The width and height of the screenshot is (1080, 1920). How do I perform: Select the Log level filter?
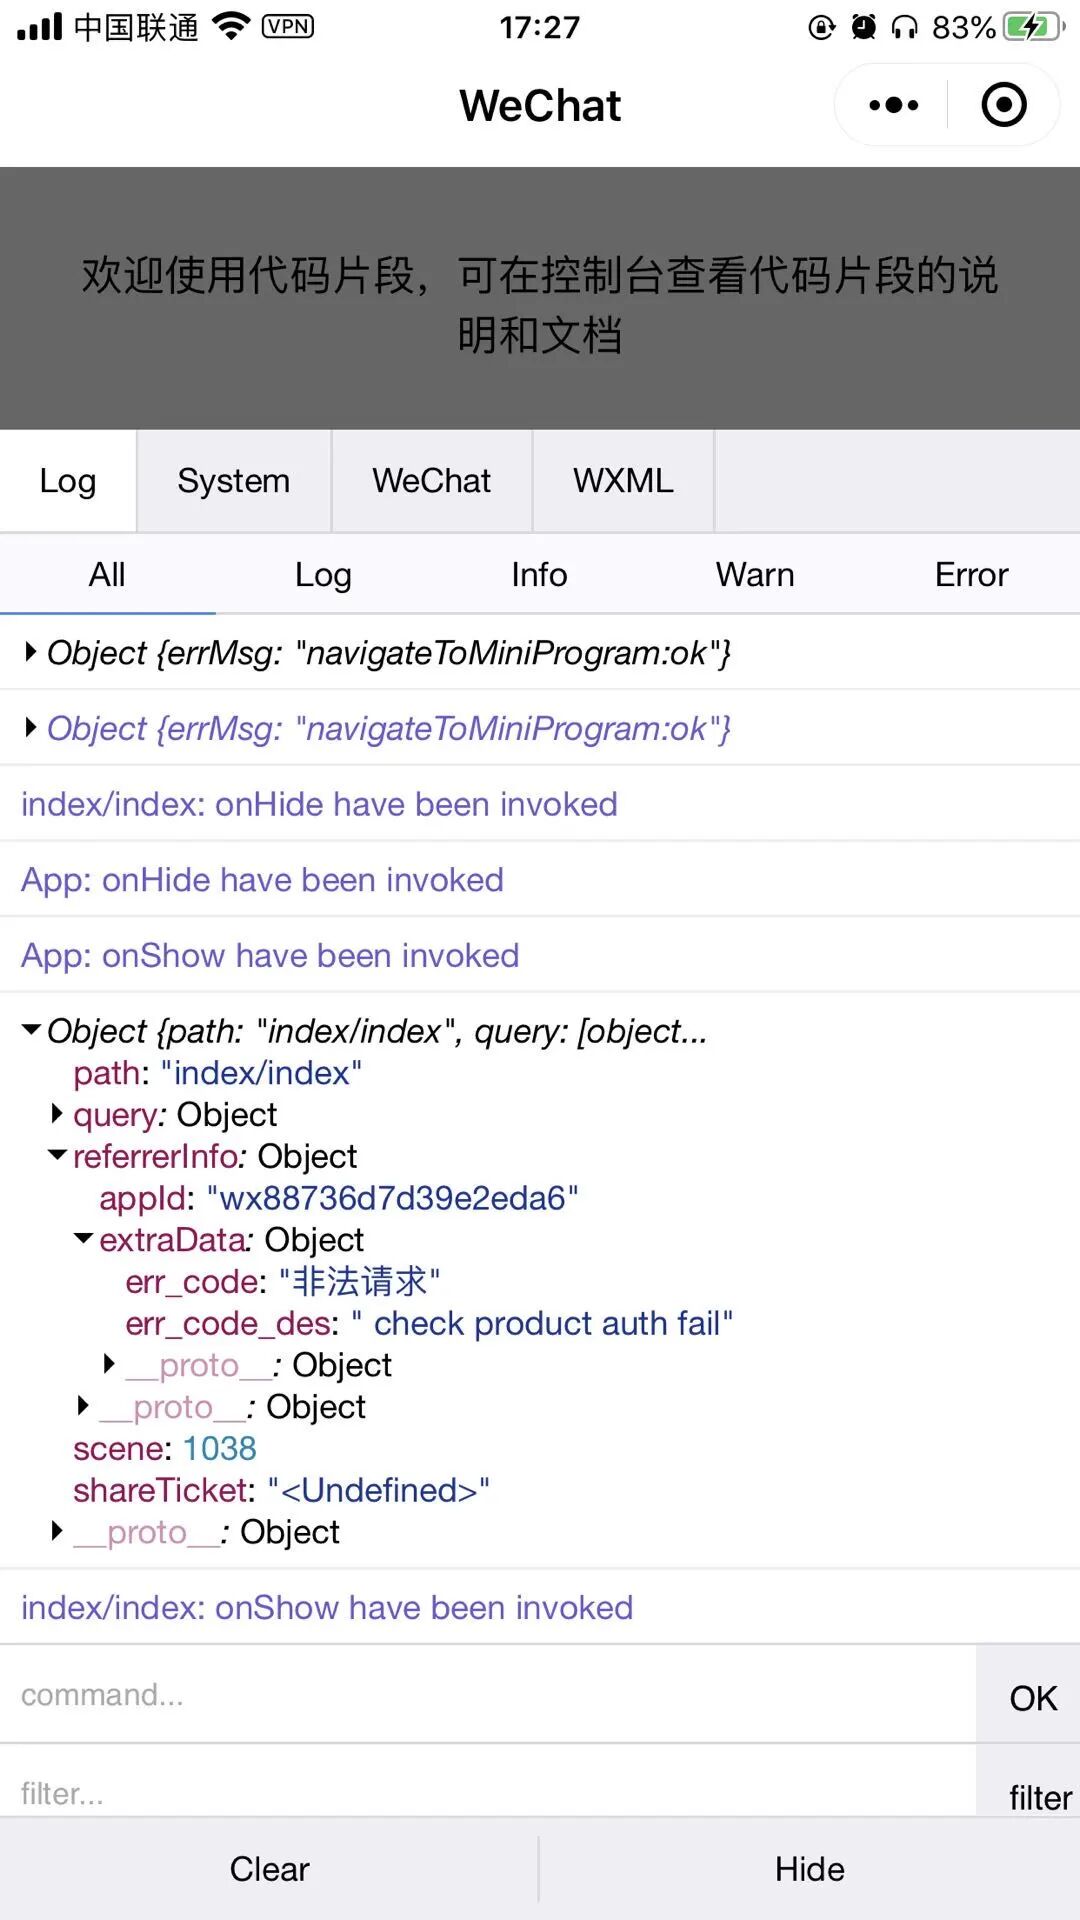[x=323, y=575]
